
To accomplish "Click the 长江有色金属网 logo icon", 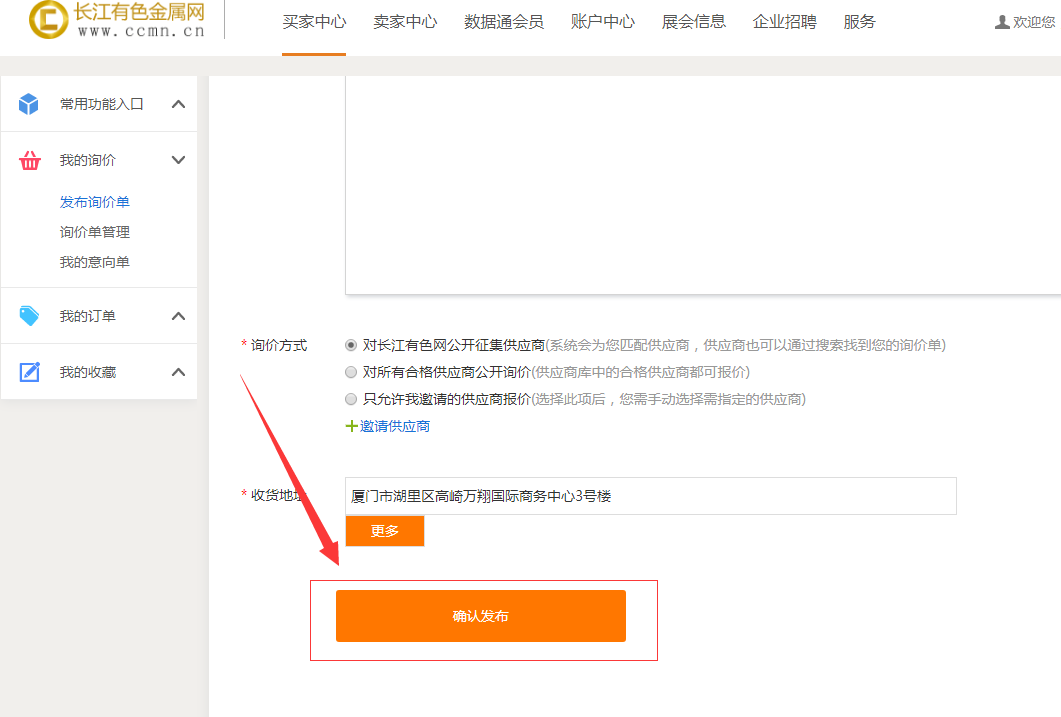I will pyautogui.click(x=48, y=20).
